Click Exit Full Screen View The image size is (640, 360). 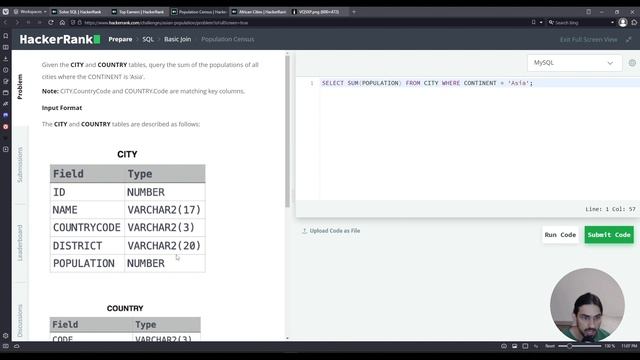[589, 40]
